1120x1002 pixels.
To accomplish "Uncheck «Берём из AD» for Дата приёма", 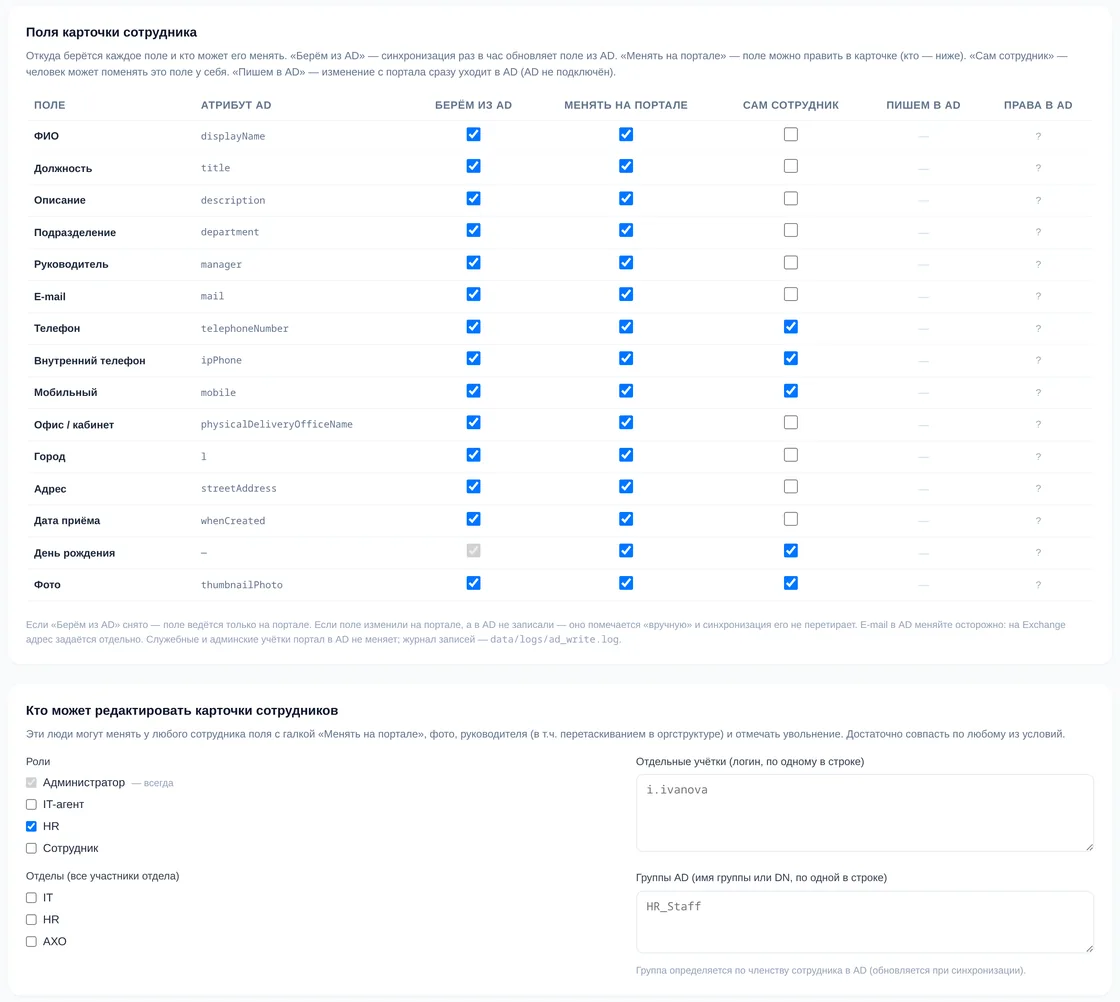I will [474, 519].
